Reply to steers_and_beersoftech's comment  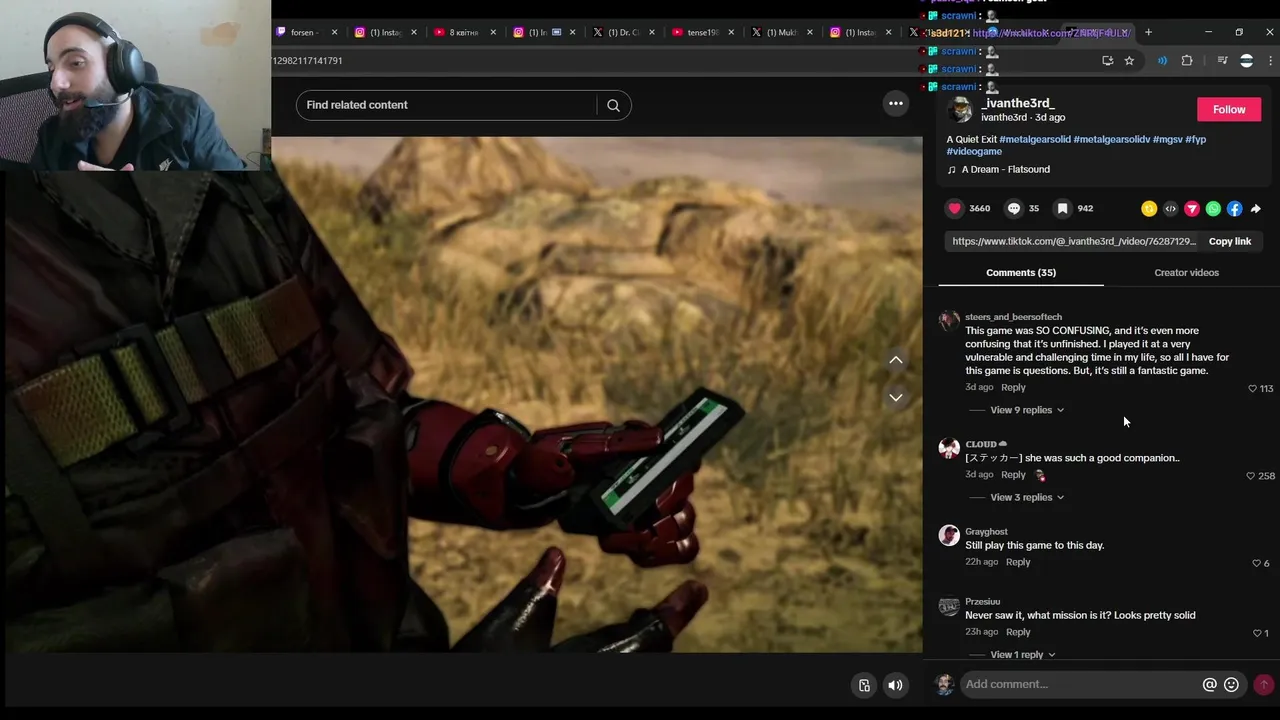1013,387
